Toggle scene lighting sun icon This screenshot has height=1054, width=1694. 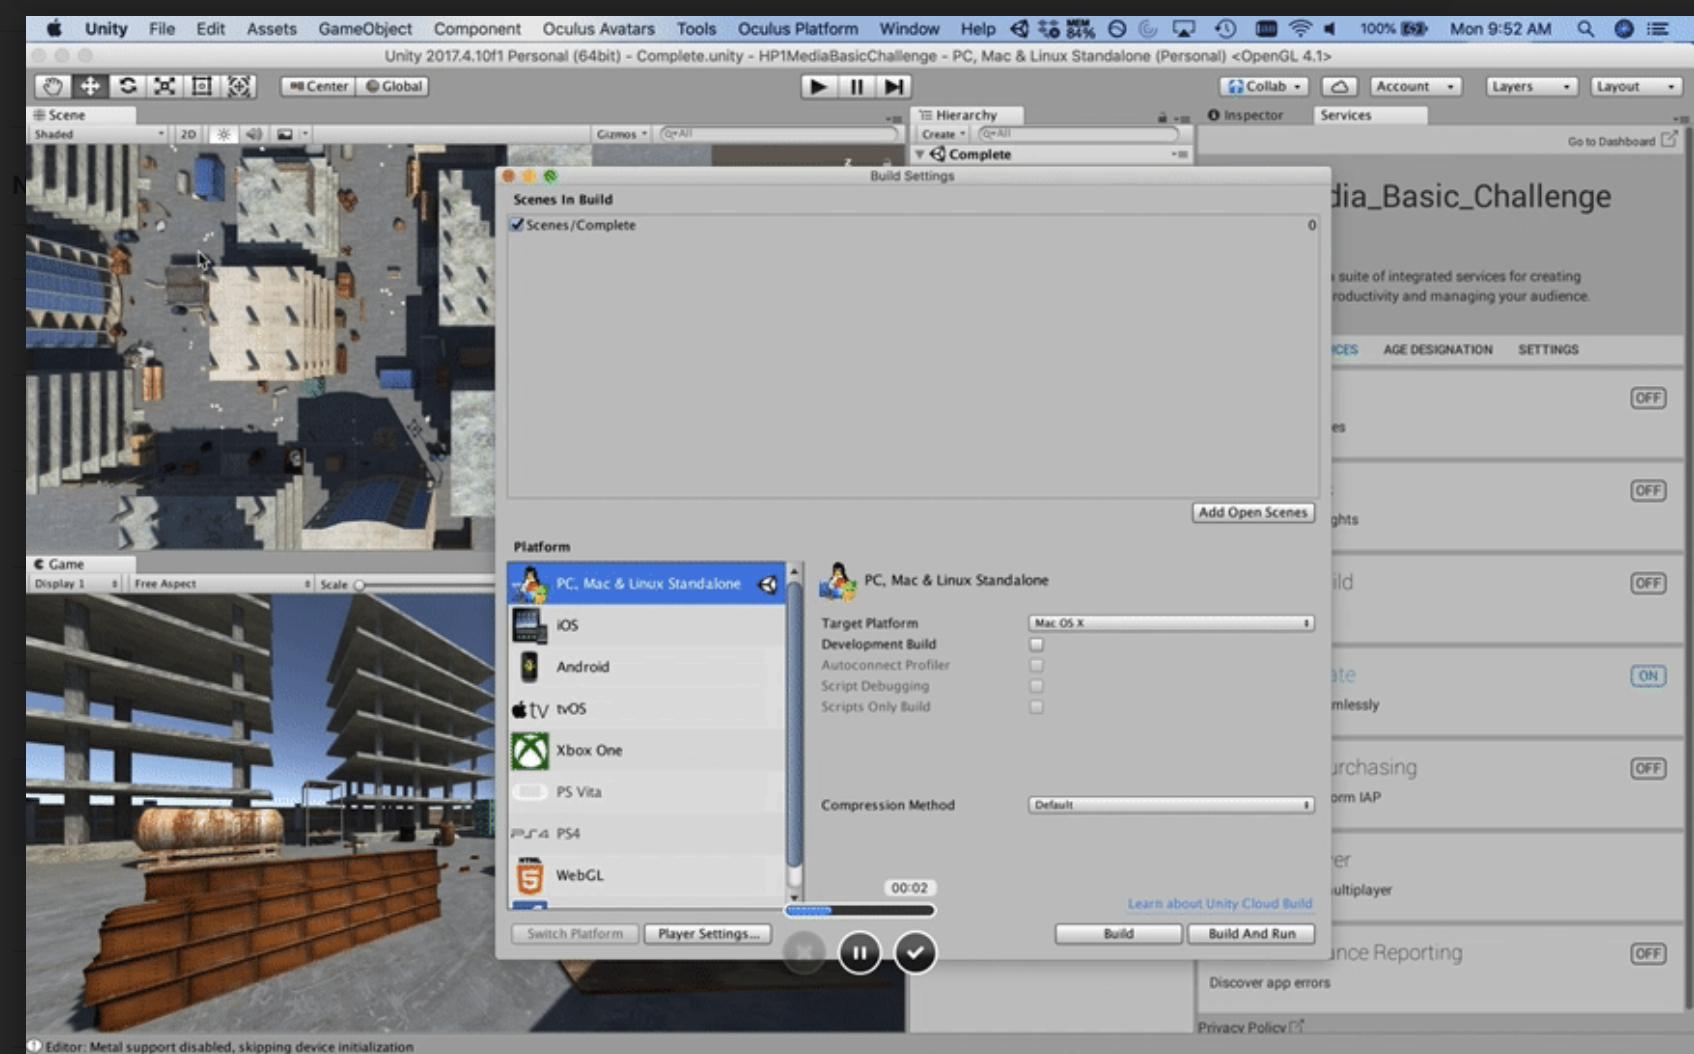click(224, 134)
